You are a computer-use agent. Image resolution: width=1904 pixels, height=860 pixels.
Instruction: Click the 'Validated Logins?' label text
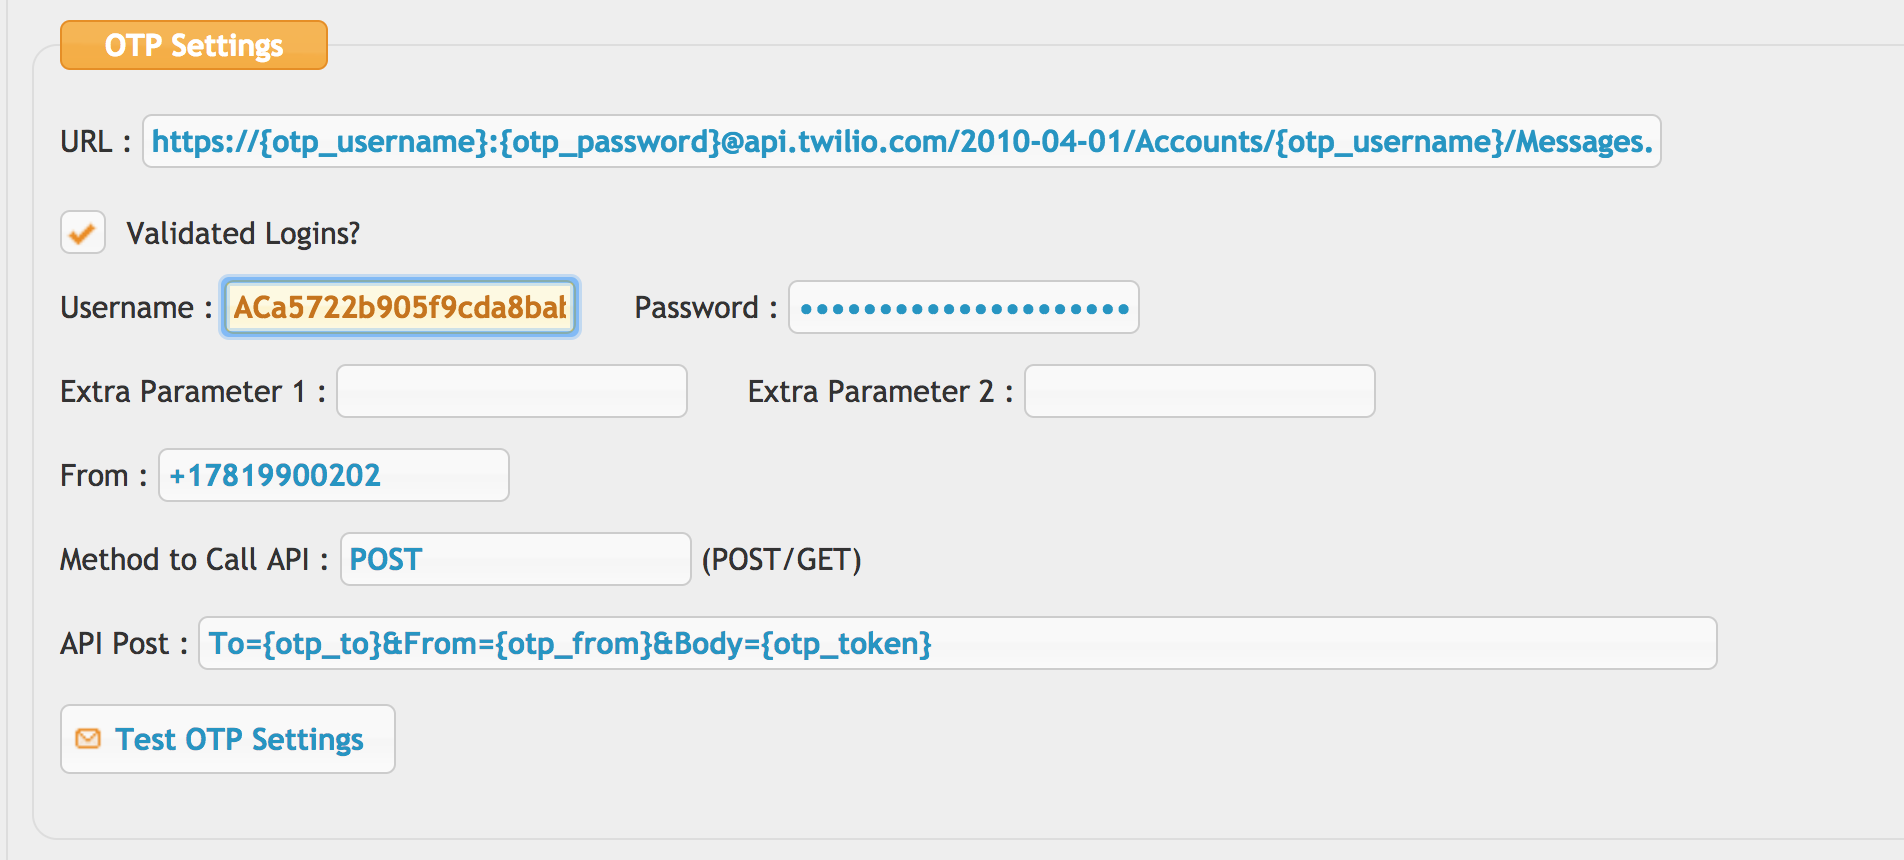click(243, 233)
